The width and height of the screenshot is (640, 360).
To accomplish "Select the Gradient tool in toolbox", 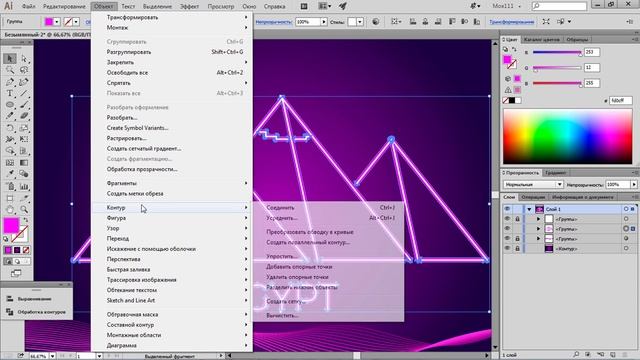I will pyautogui.click(x=24, y=163).
